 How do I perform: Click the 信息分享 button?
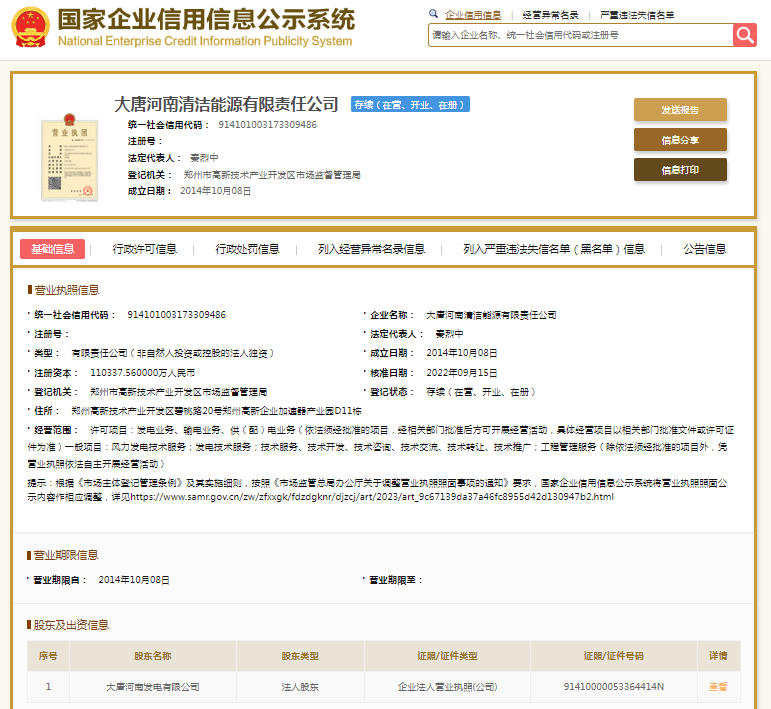[680, 140]
